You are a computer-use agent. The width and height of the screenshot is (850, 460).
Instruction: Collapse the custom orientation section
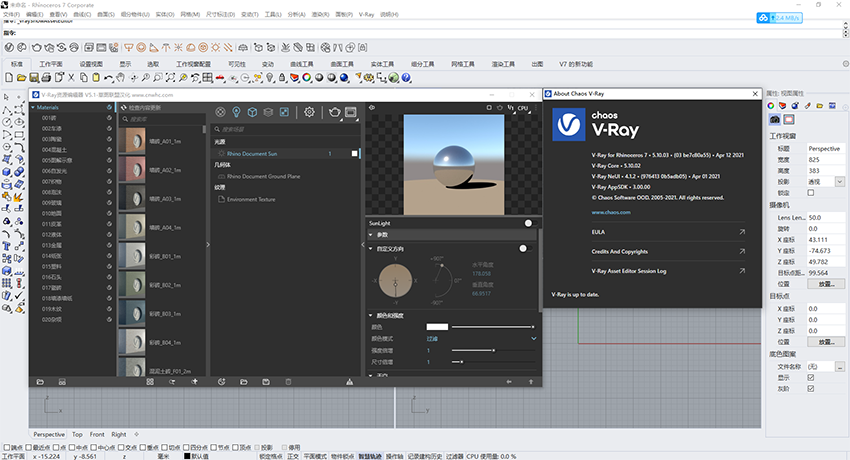(371, 249)
